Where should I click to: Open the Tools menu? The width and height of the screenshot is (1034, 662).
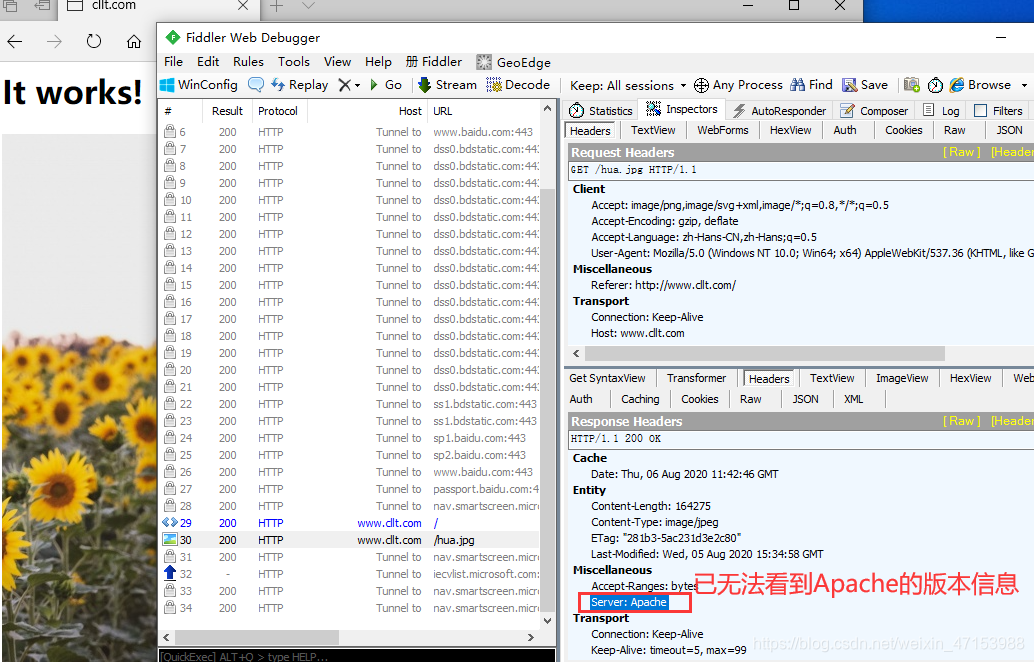tap(293, 62)
